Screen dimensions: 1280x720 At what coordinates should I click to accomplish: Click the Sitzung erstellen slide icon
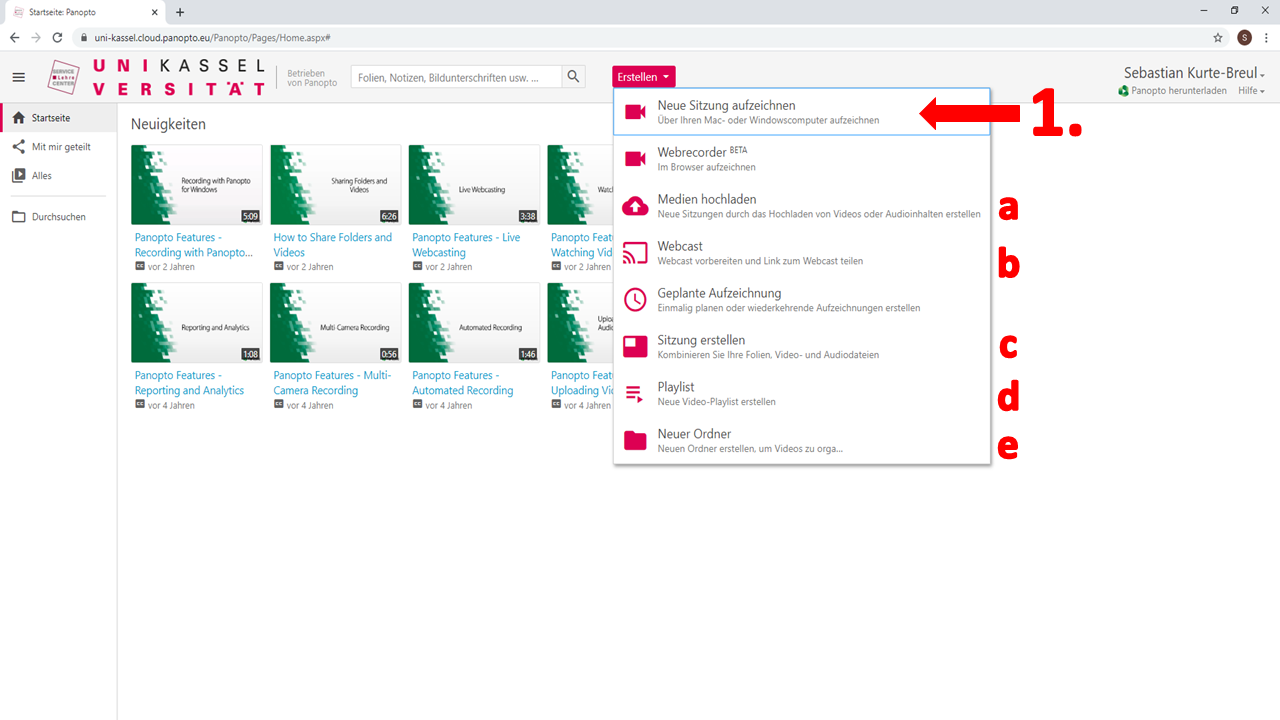click(635, 346)
